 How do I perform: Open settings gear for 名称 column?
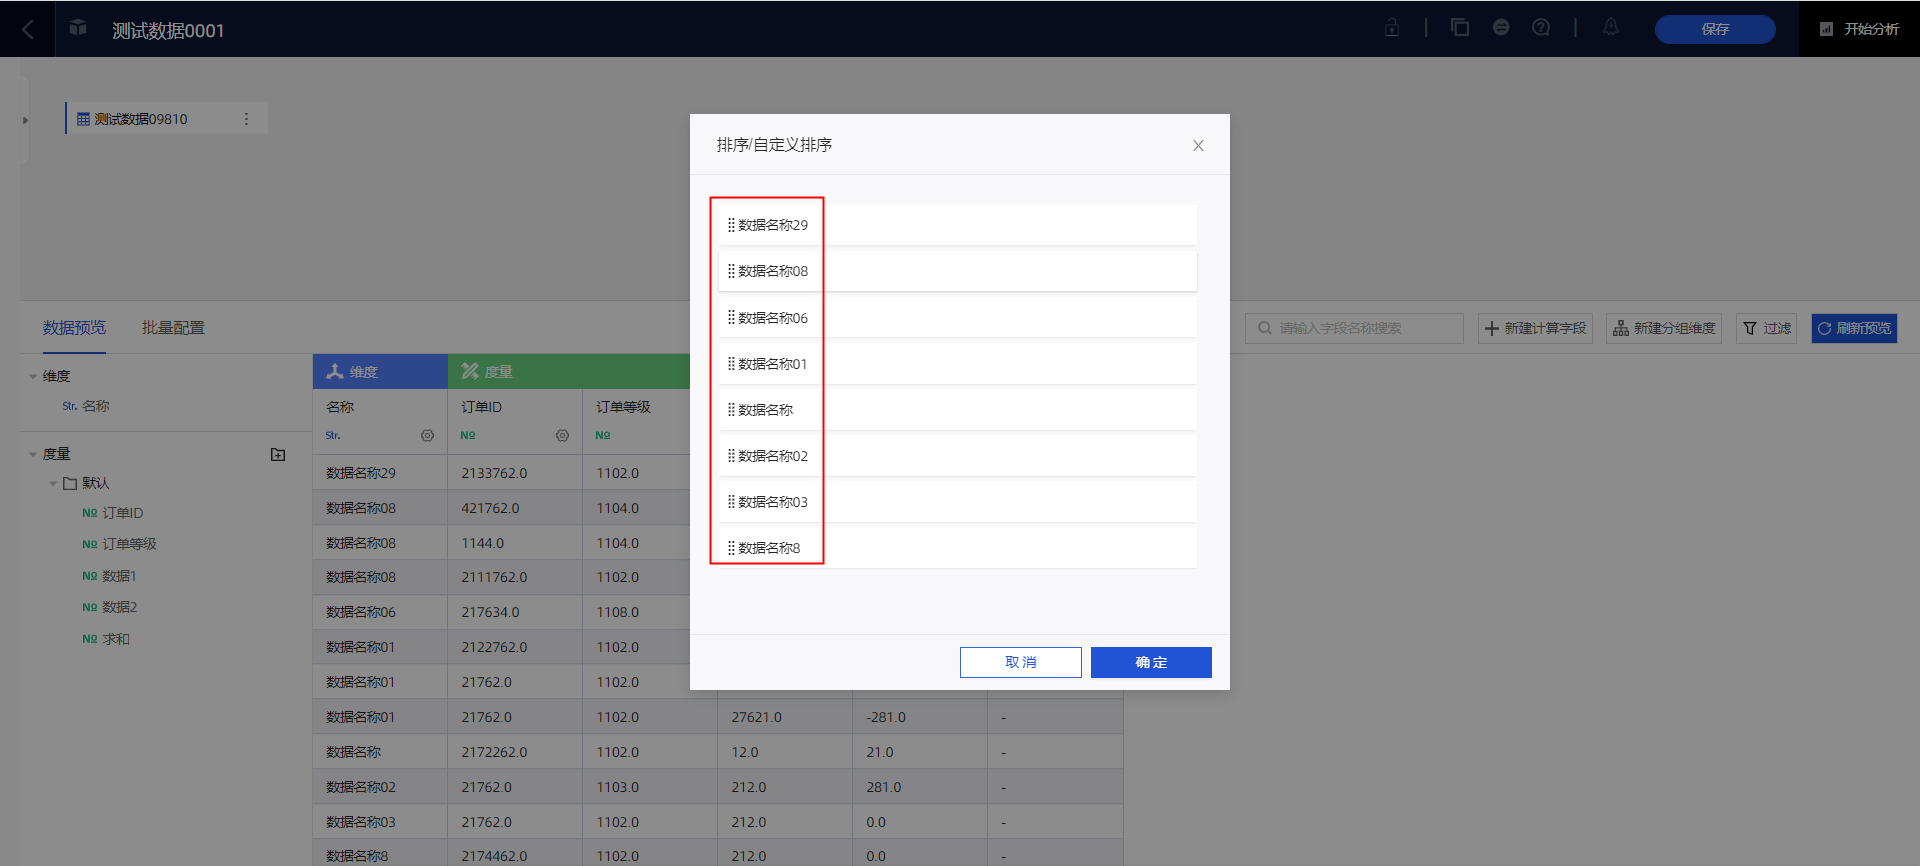click(x=427, y=436)
